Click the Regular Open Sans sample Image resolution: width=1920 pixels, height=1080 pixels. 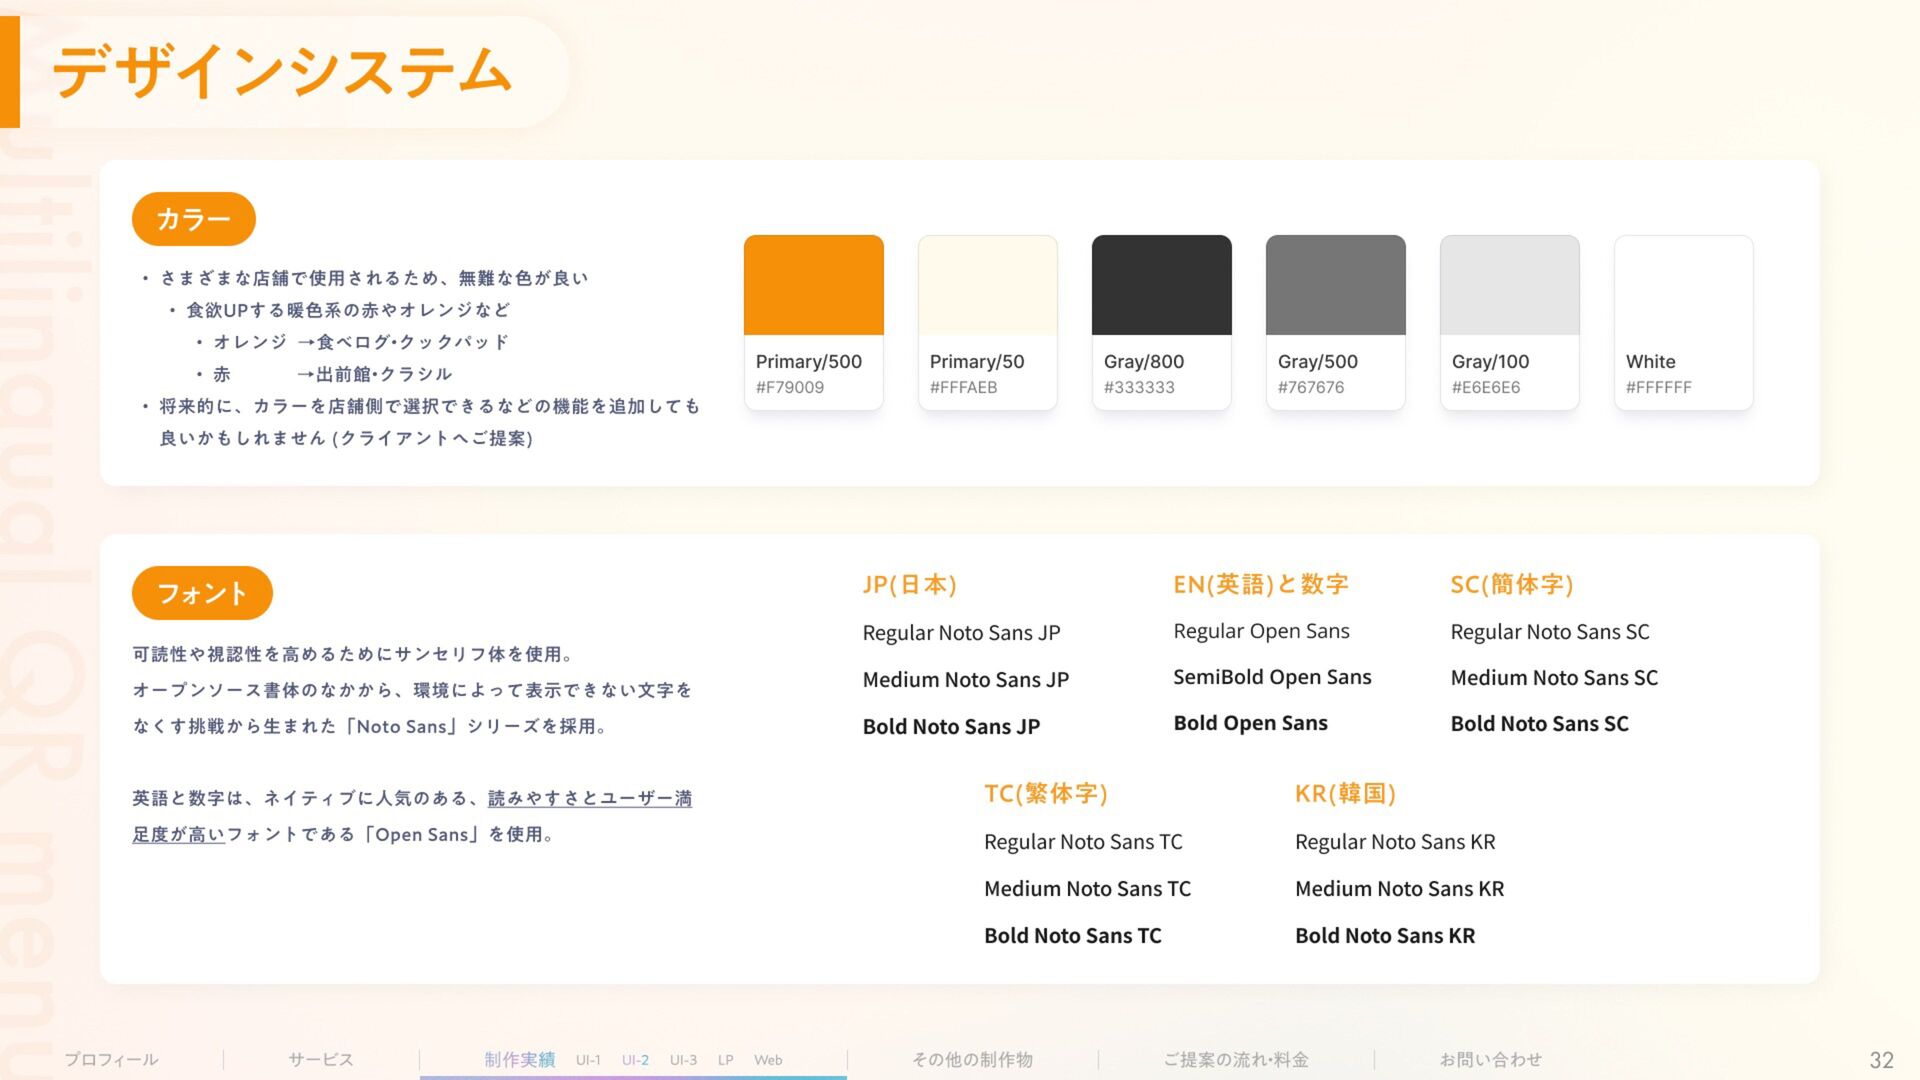point(1261,631)
